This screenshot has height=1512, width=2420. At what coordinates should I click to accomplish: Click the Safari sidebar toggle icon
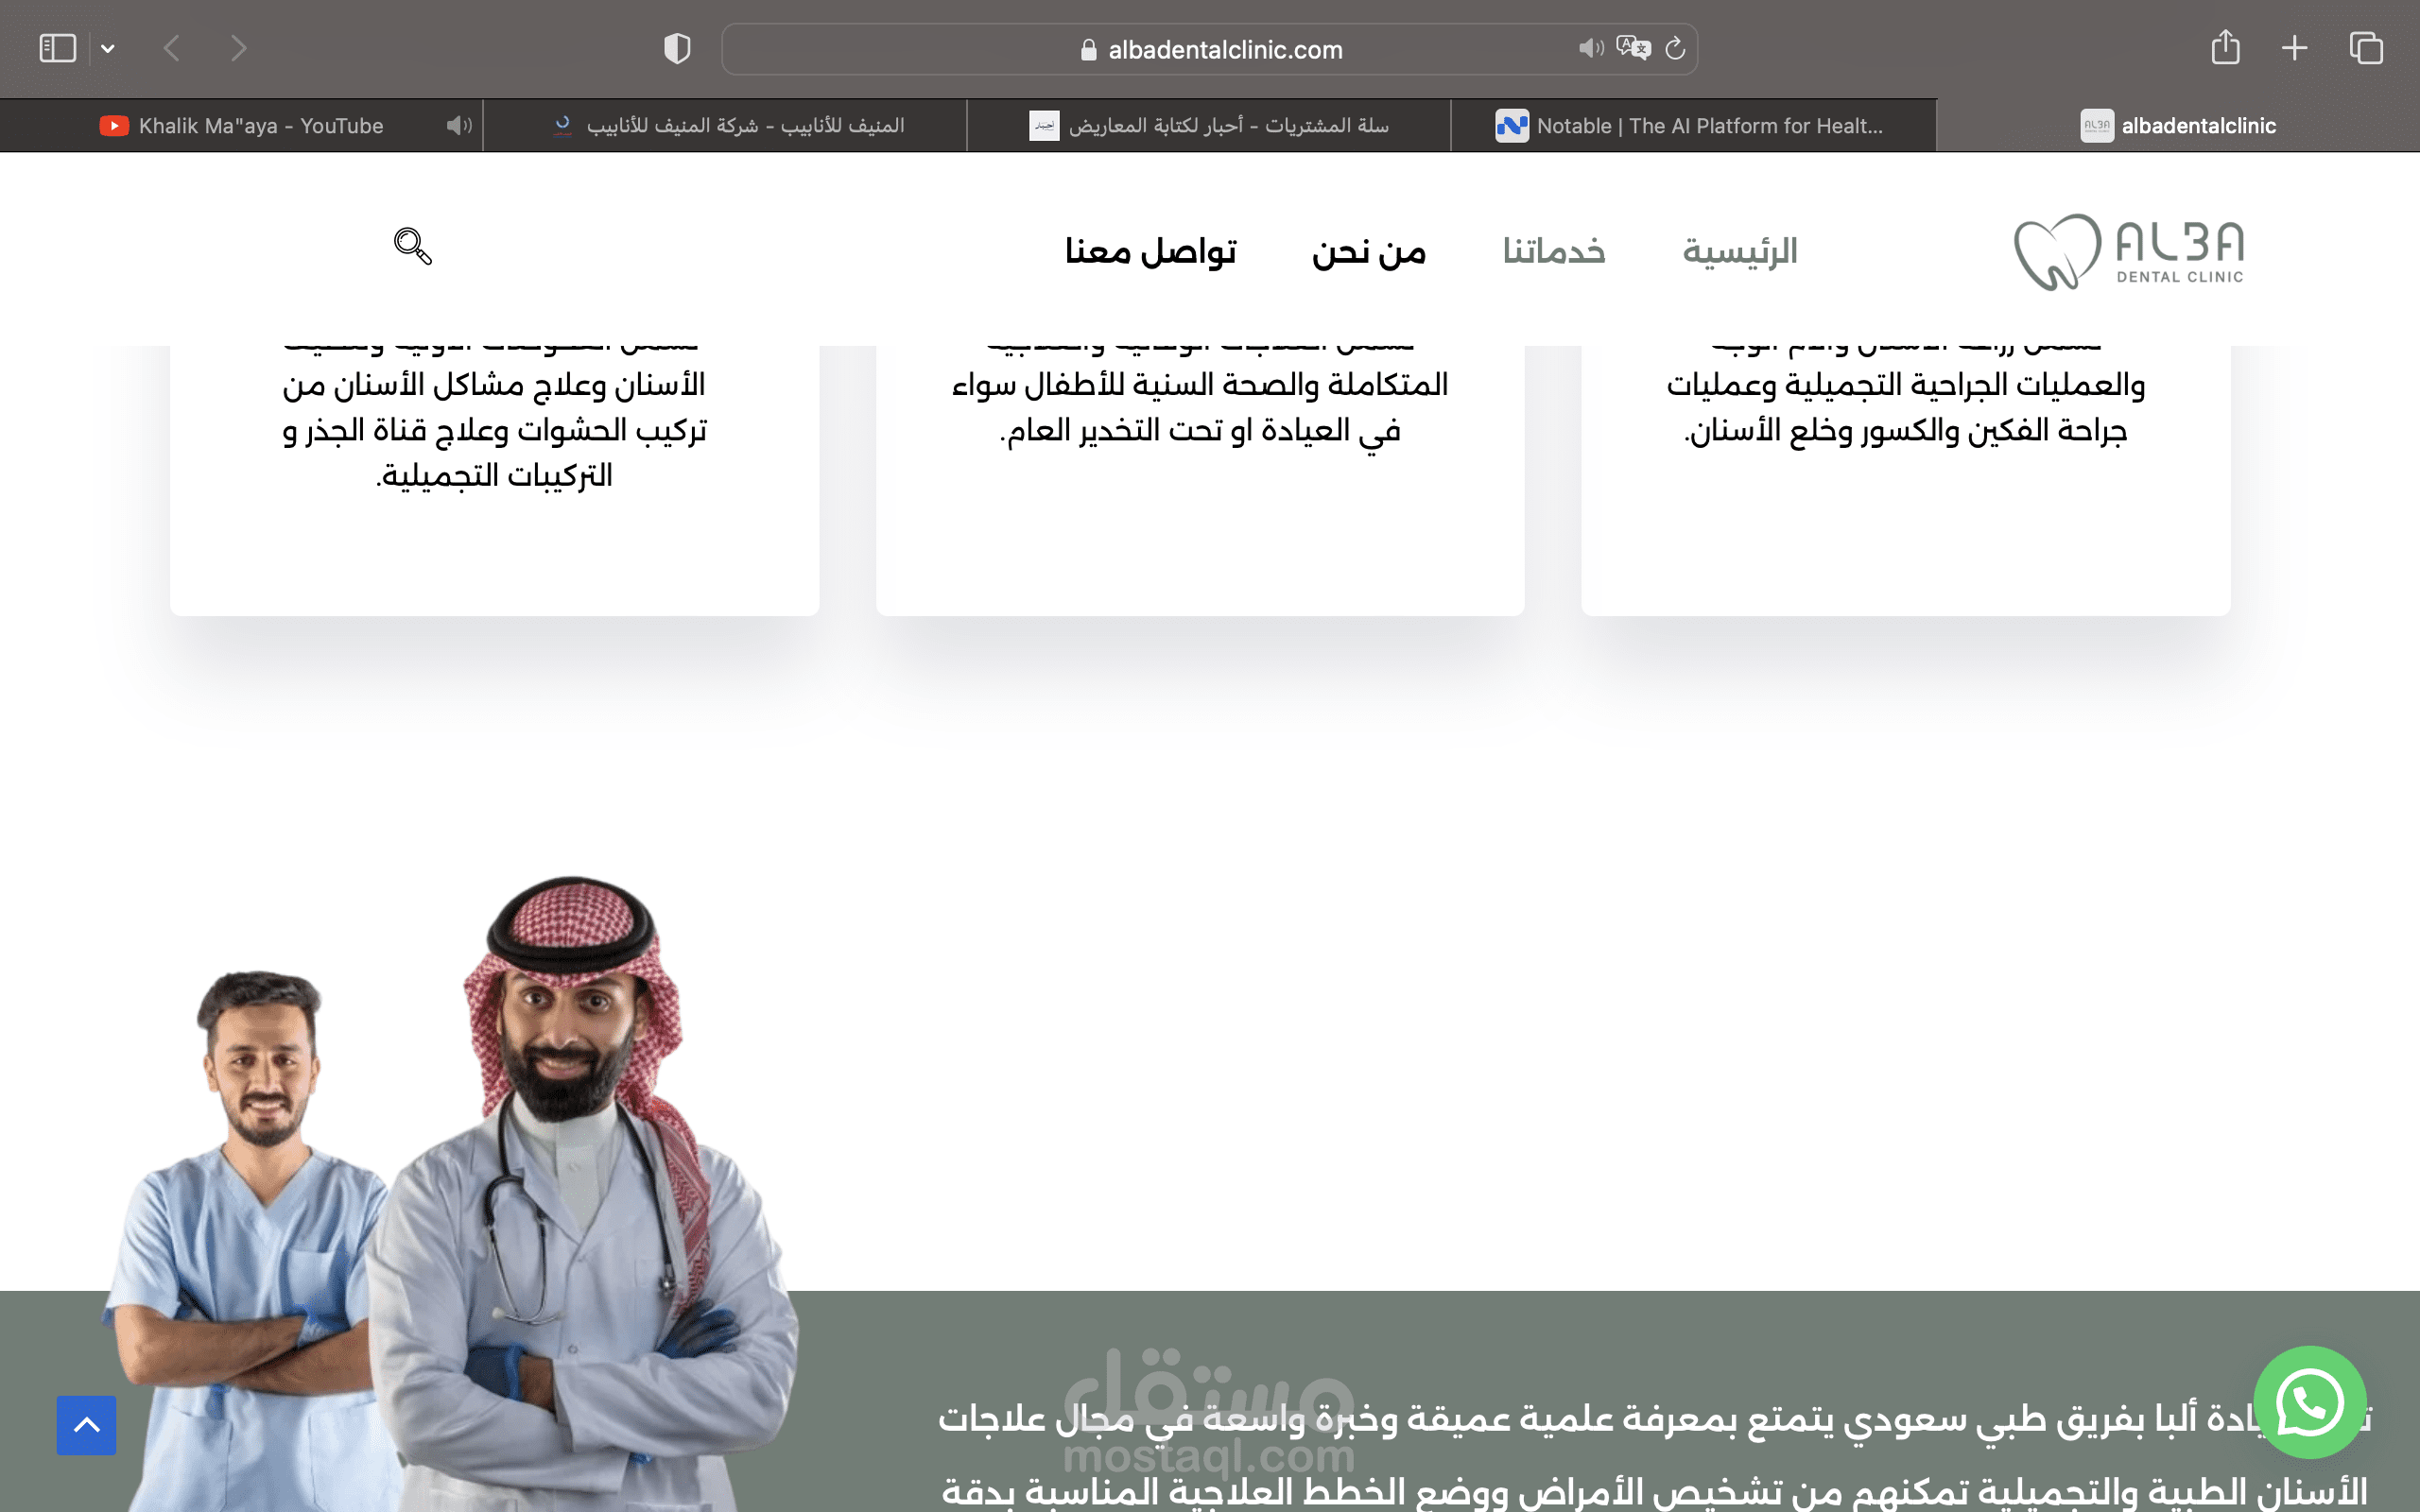pos(57,48)
